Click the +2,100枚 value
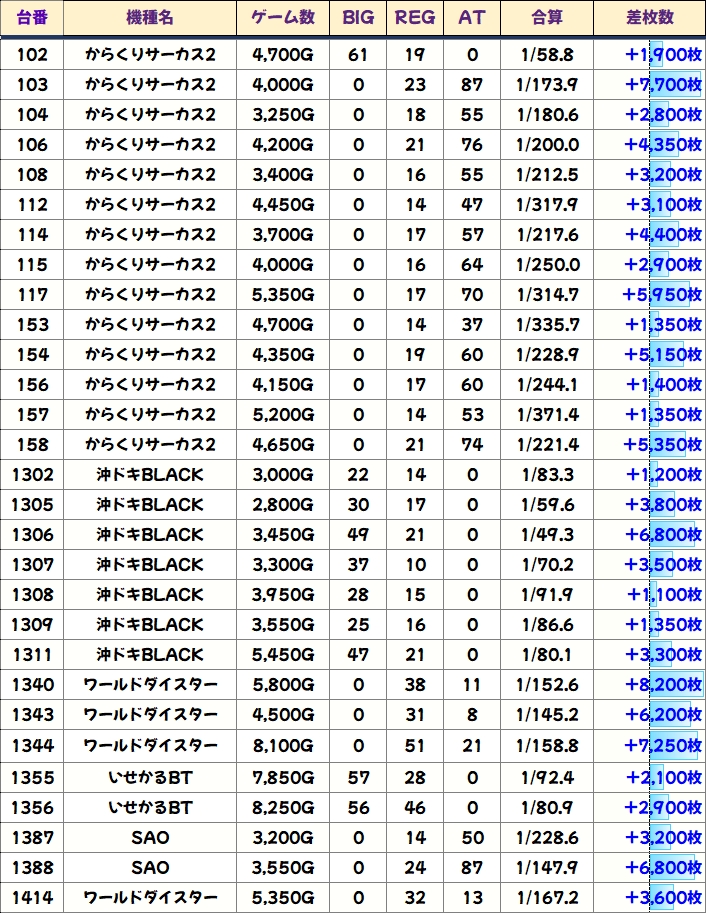 (x=664, y=777)
